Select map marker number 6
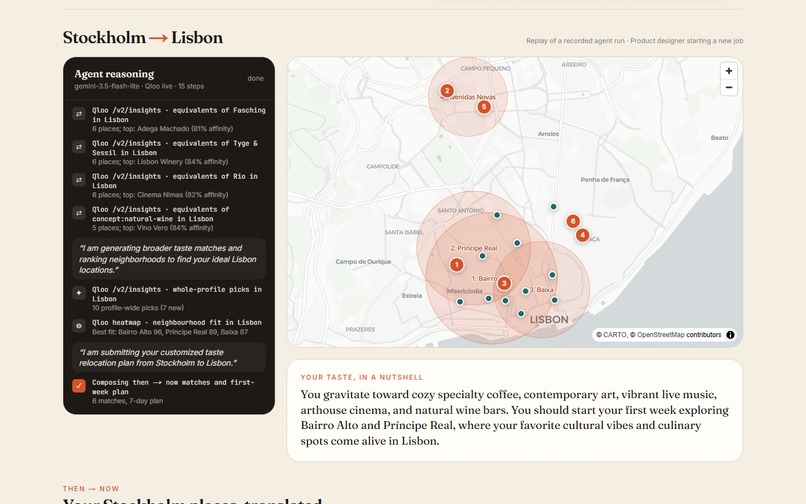The height and width of the screenshot is (504, 806). pyautogui.click(x=573, y=221)
